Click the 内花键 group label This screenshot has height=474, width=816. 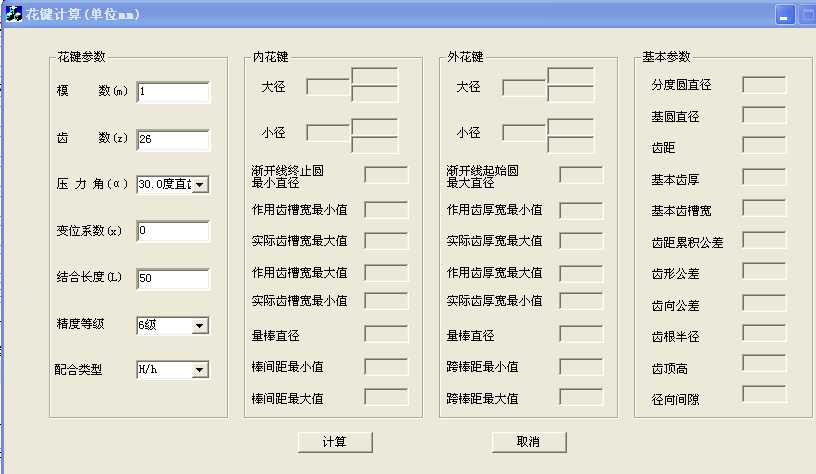(x=270, y=56)
